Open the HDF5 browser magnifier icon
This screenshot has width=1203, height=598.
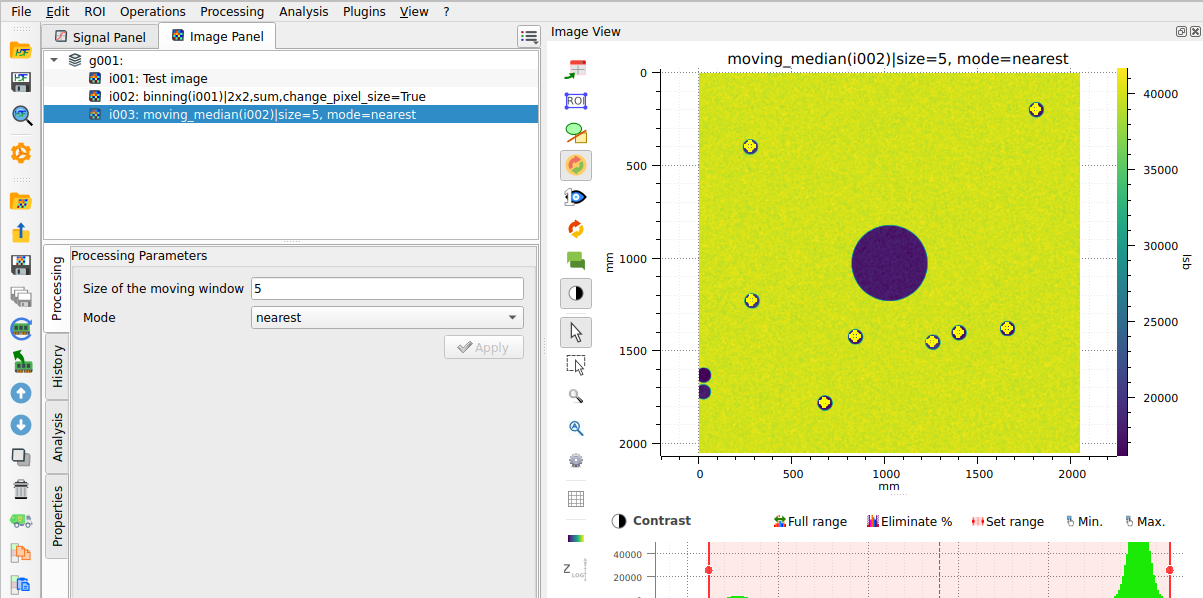(21, 114)
